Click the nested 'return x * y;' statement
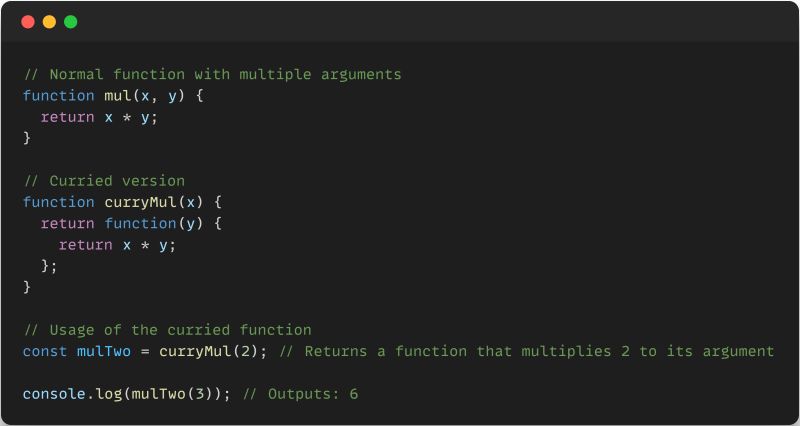 (117, 245)
